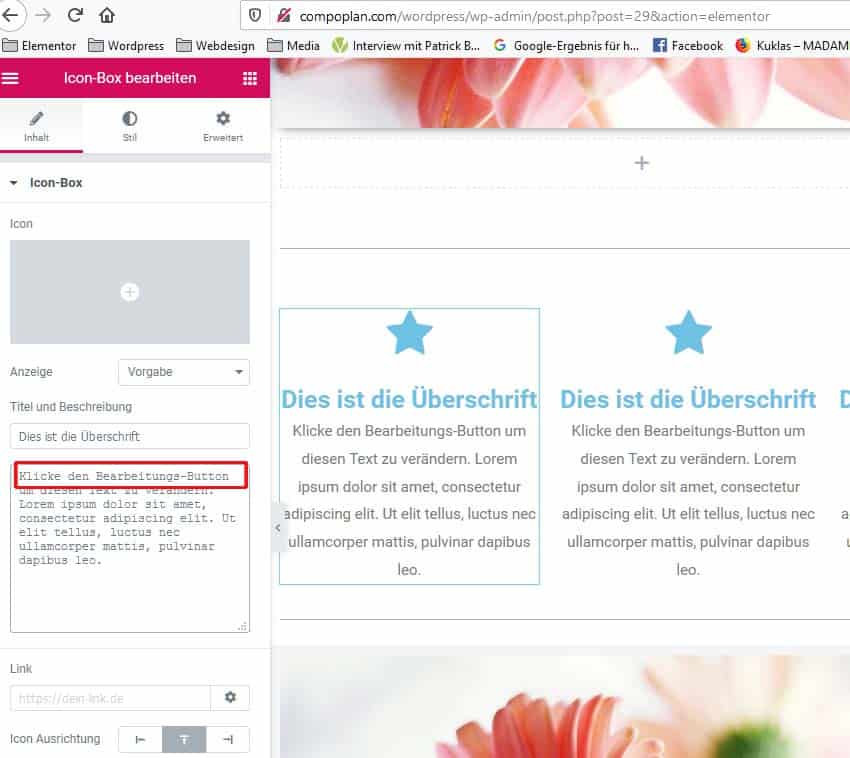The height and width of the screenshot is (758, 850).
Task: Select the star icon of second icon box
Action: coord(688,332)
